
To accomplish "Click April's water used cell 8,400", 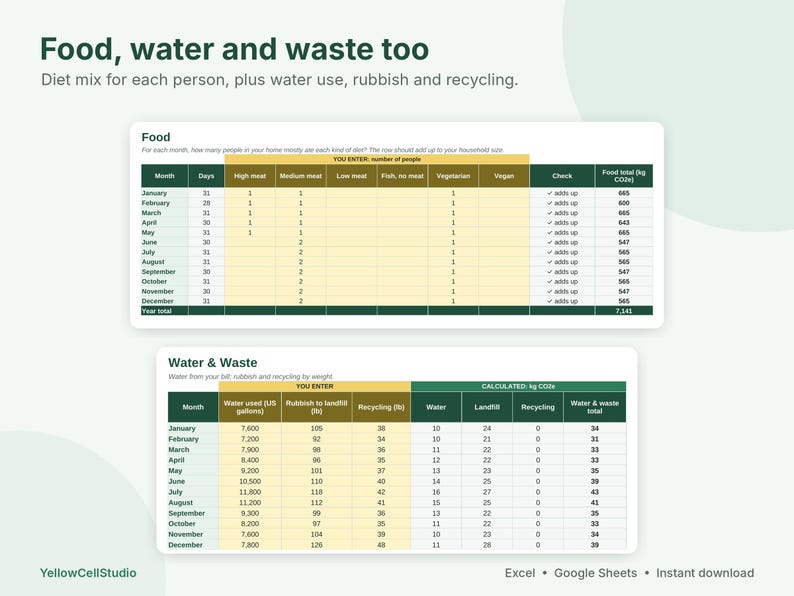I will pyautogui.click(x=250, y=460).
